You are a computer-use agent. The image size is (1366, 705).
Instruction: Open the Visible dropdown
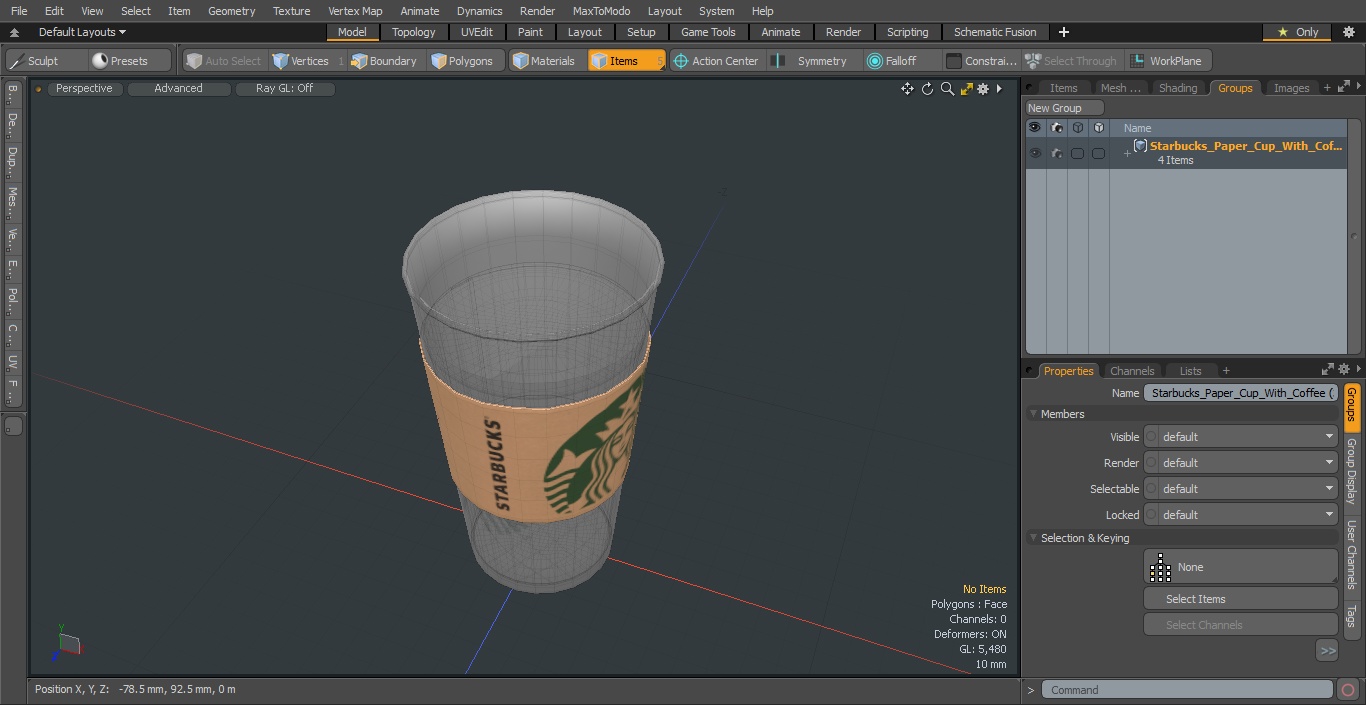[x=1248, y=437]
